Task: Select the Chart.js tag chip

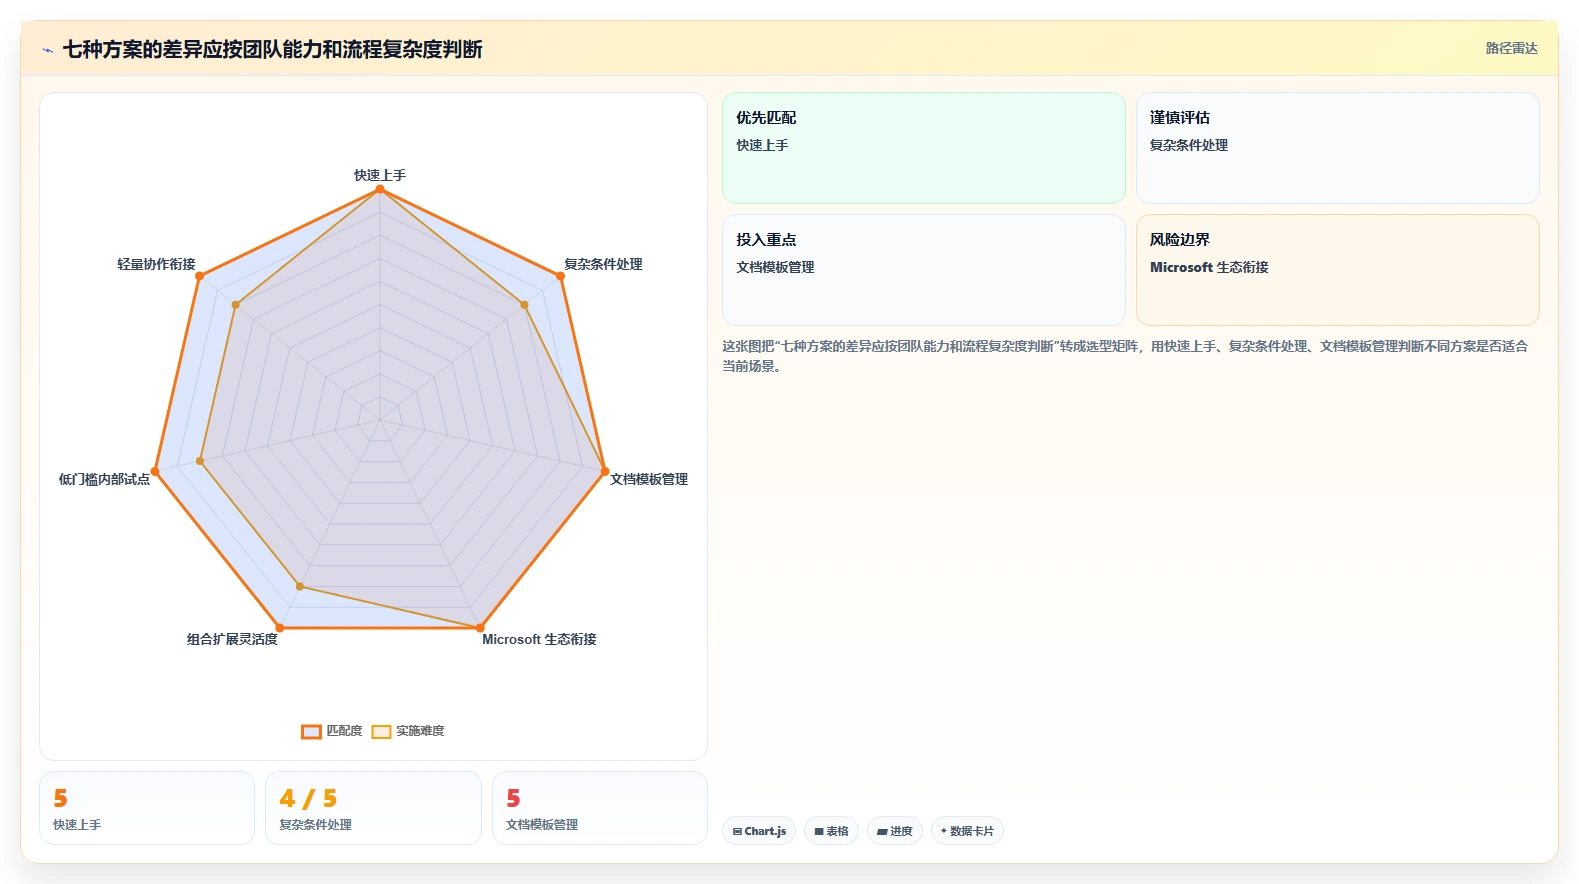Action: coord(759,831)
